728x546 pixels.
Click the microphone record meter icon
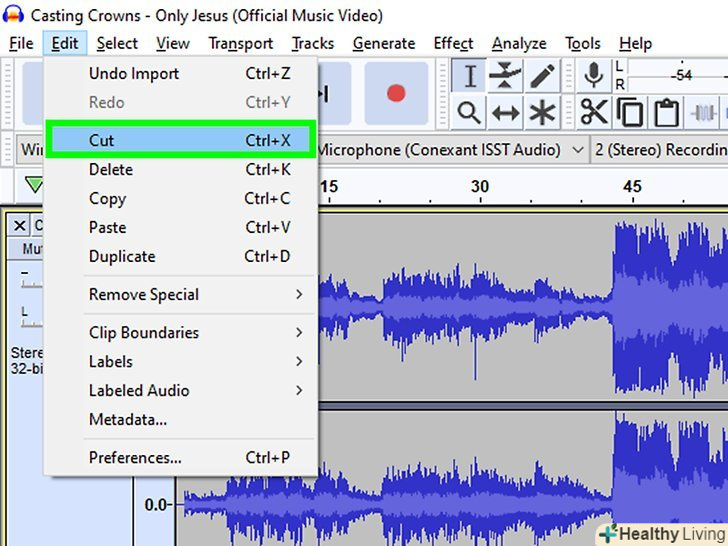click(594, 75)
